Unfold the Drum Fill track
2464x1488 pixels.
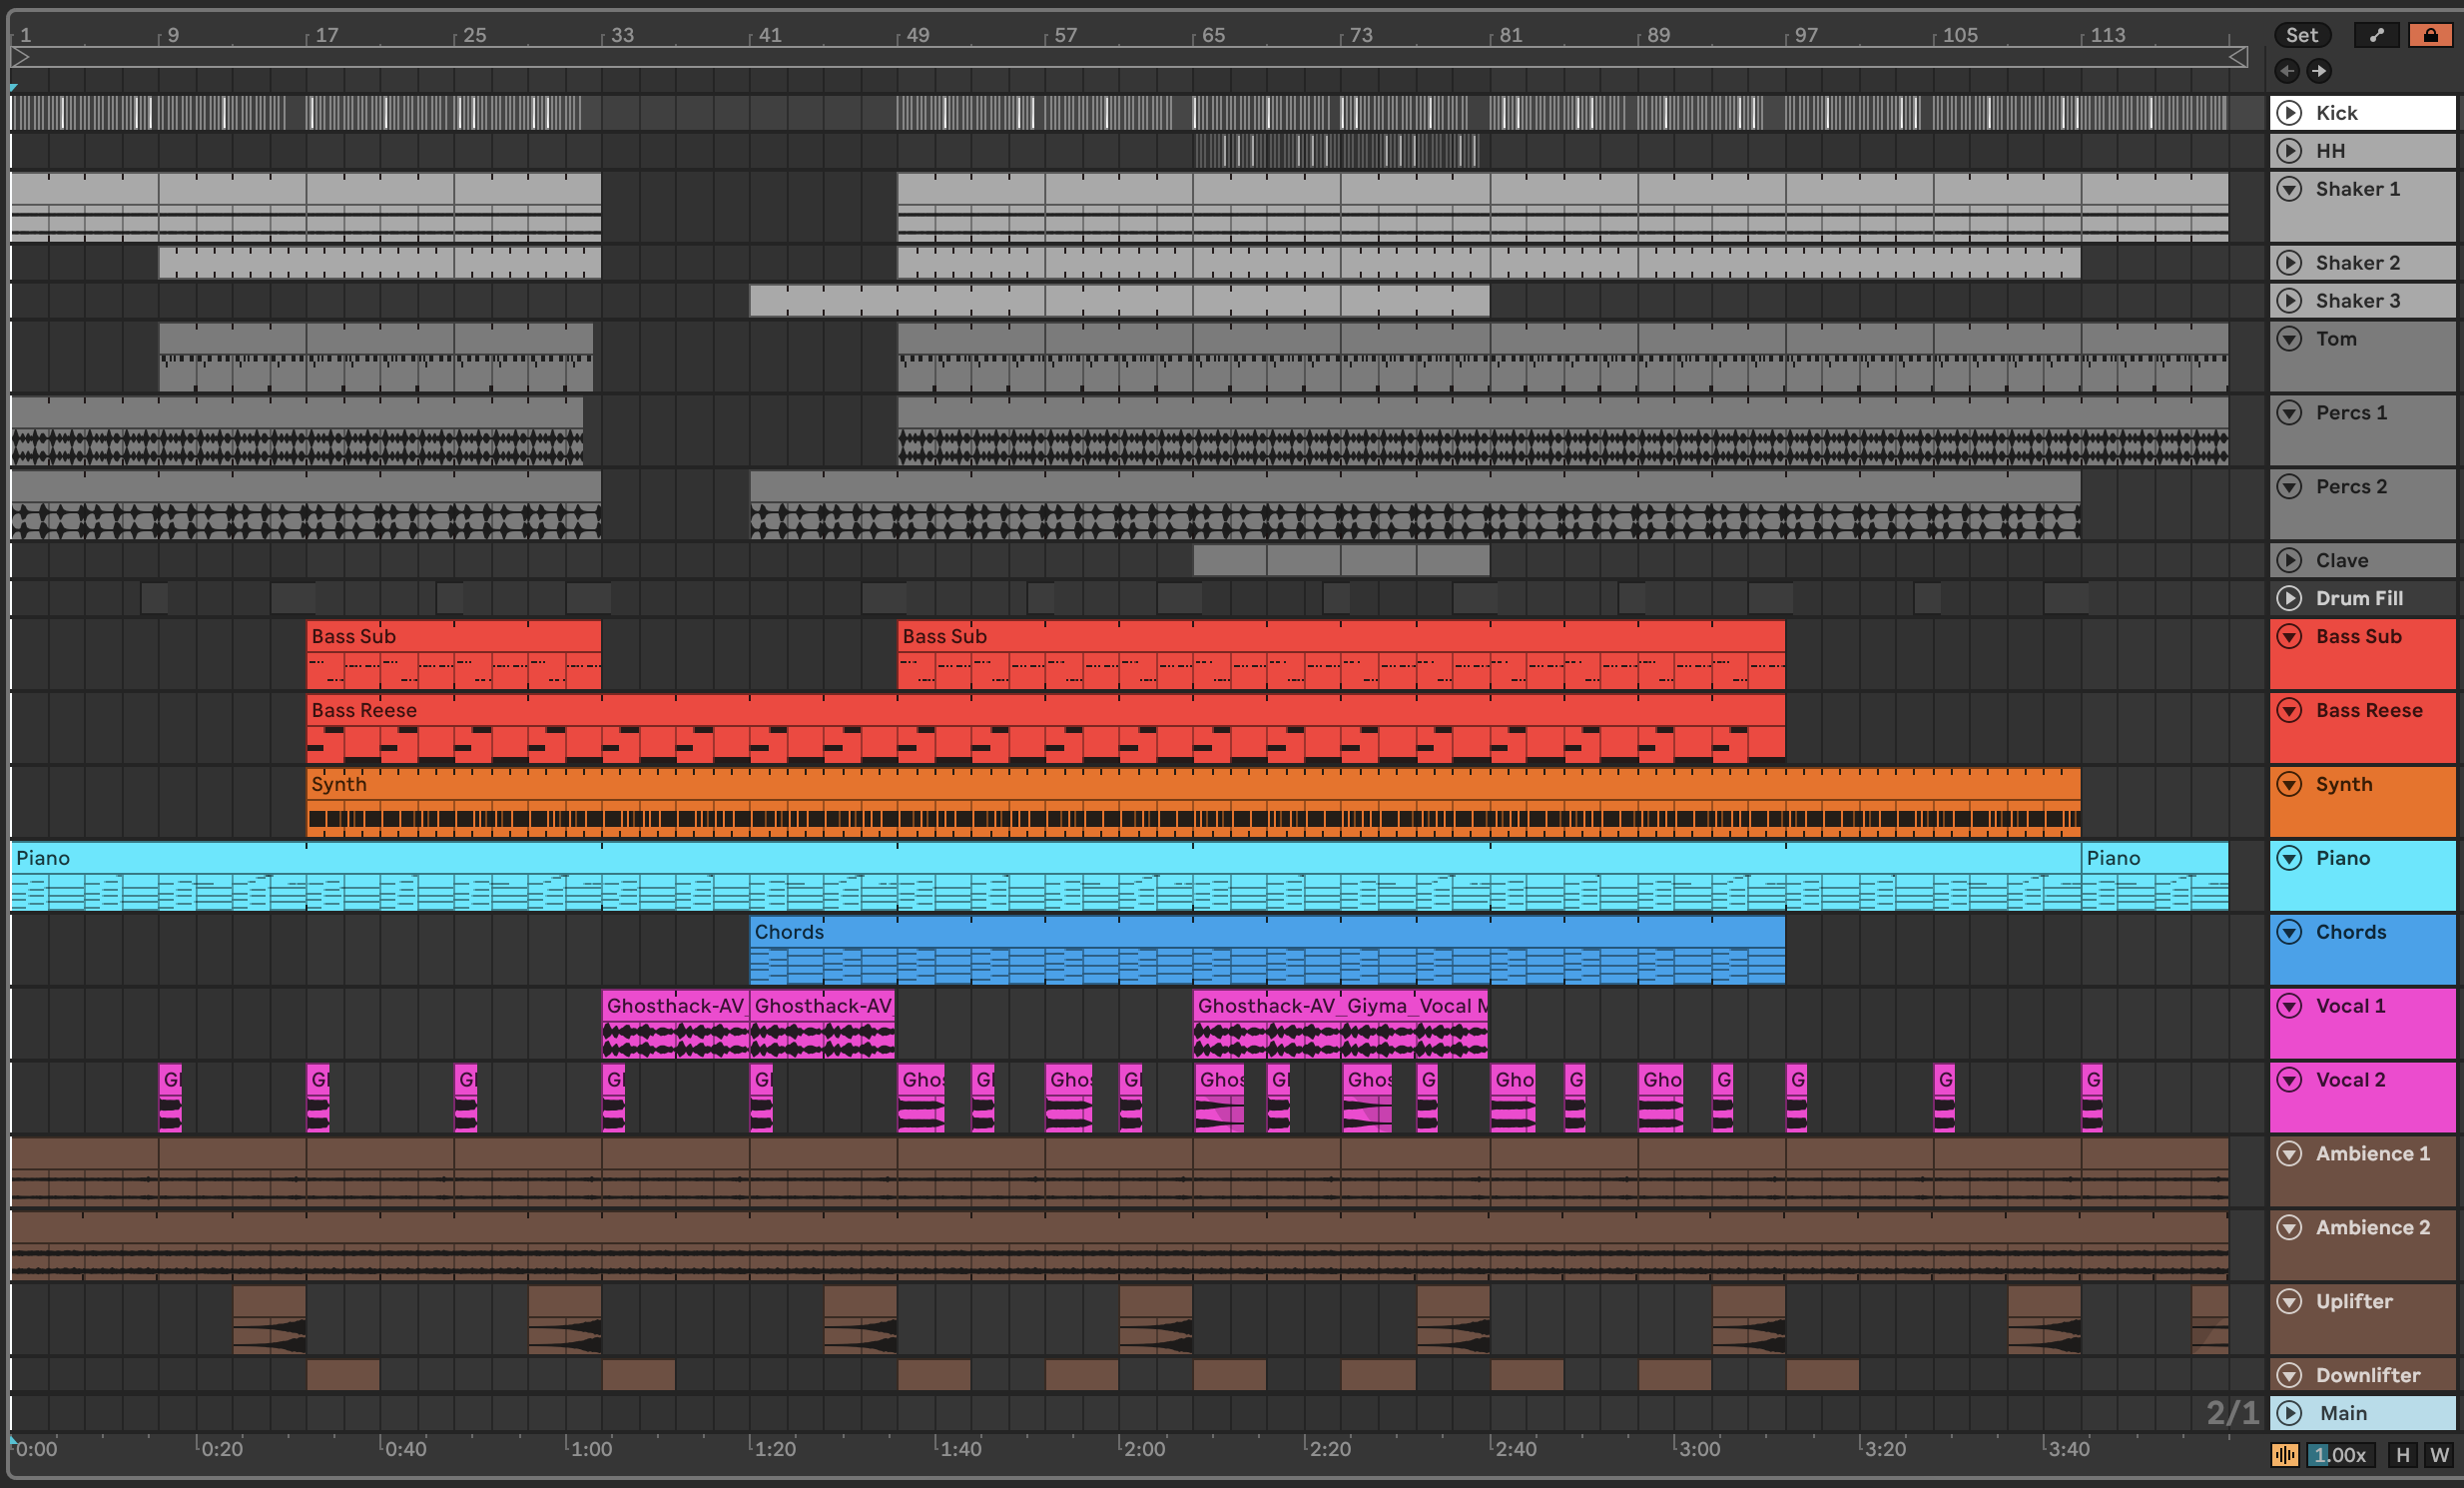tap(2289, 598)
